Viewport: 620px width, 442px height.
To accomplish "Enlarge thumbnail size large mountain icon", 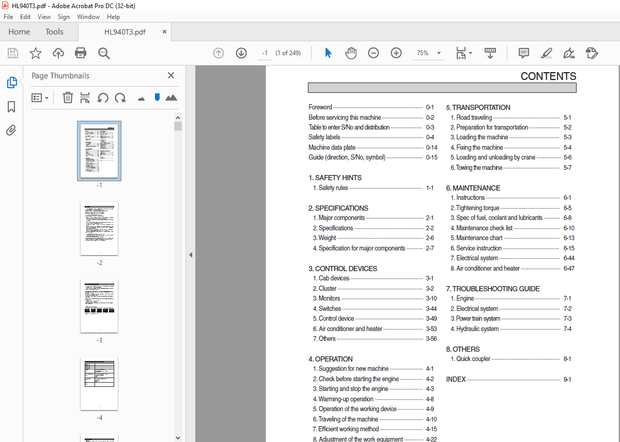I will pyautogui.click(x=171, y=97).
